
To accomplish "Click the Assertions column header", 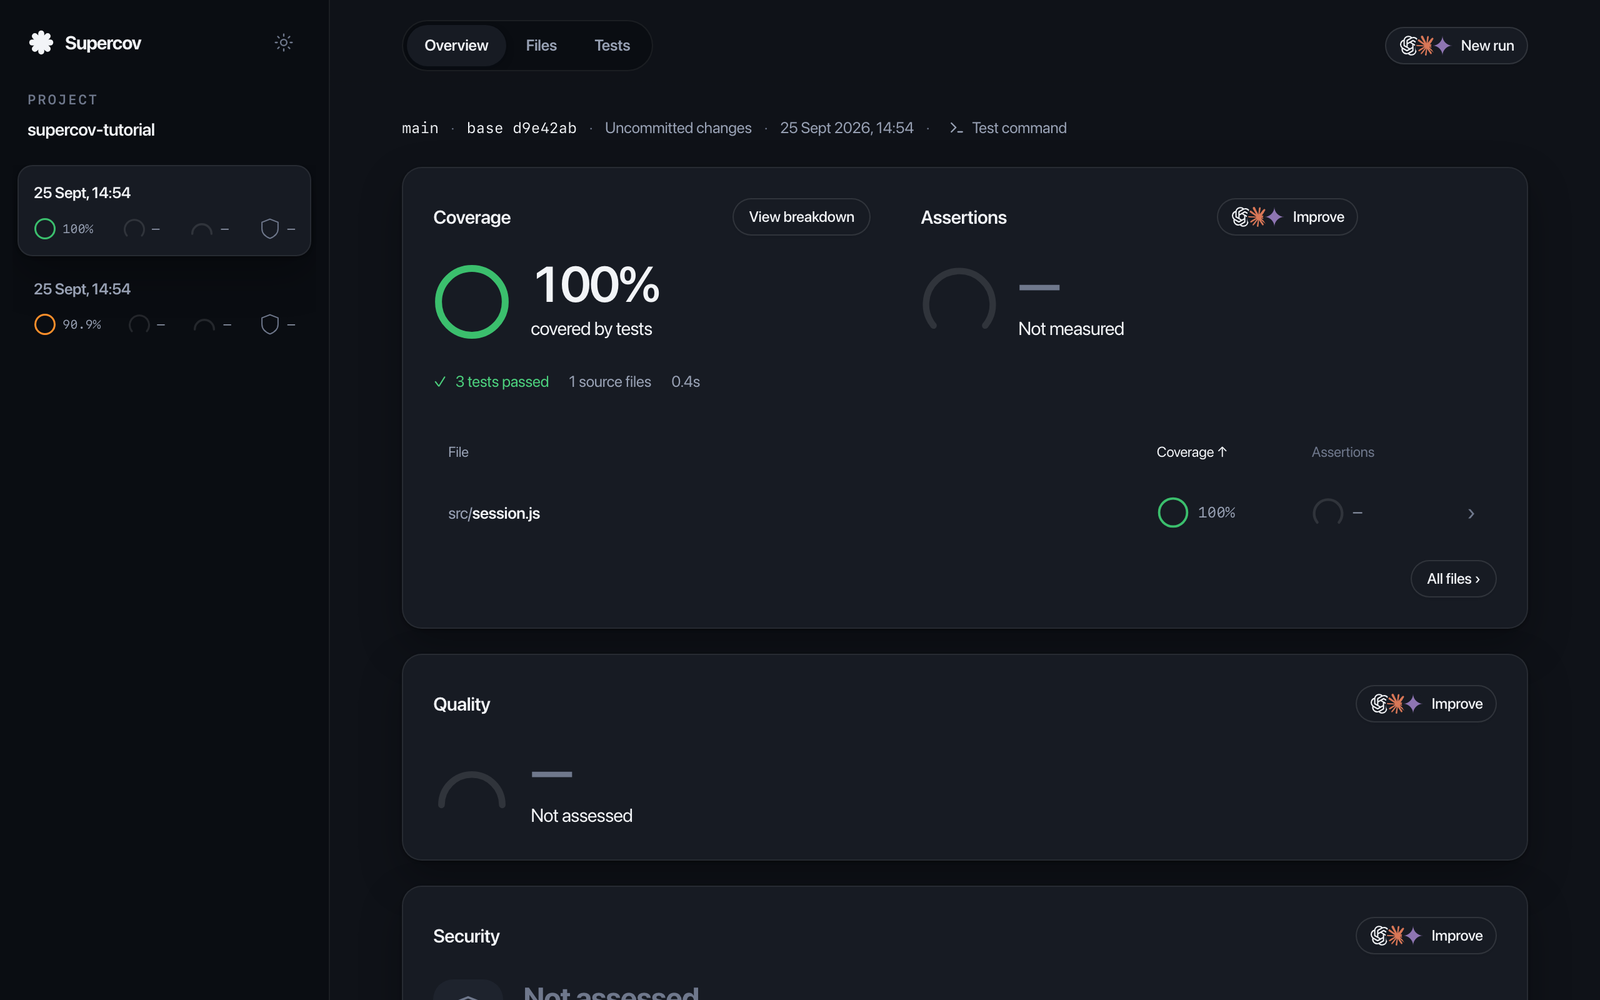I will (1343, 452).
